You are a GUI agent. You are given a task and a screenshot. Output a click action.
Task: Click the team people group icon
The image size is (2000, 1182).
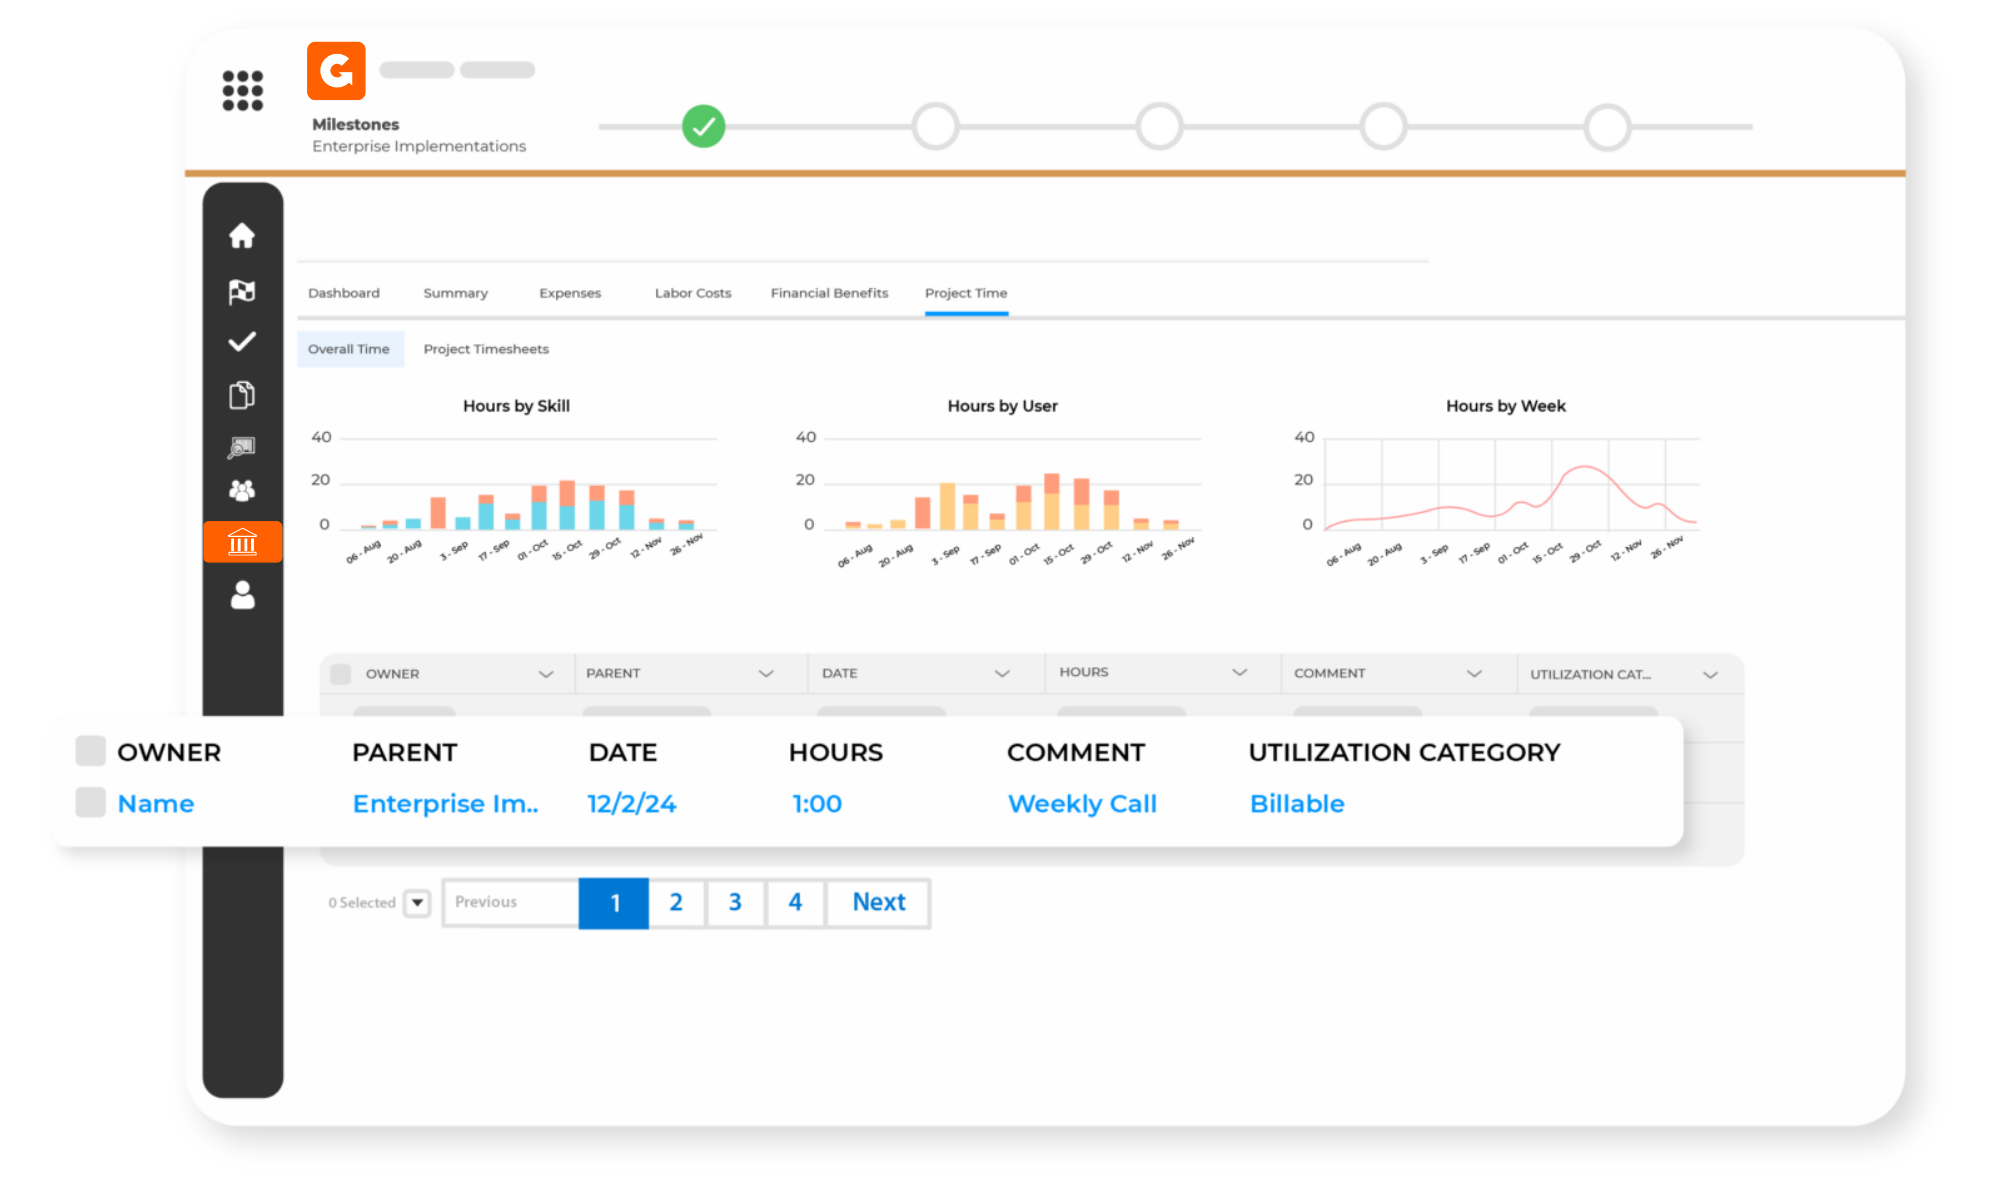click(242, 490)
